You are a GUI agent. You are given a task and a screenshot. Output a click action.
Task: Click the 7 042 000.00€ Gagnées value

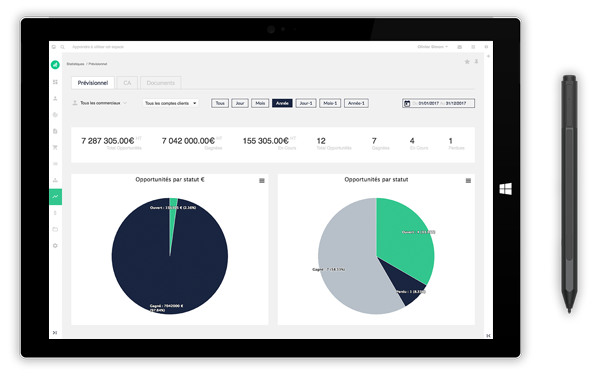click(188, 141)
